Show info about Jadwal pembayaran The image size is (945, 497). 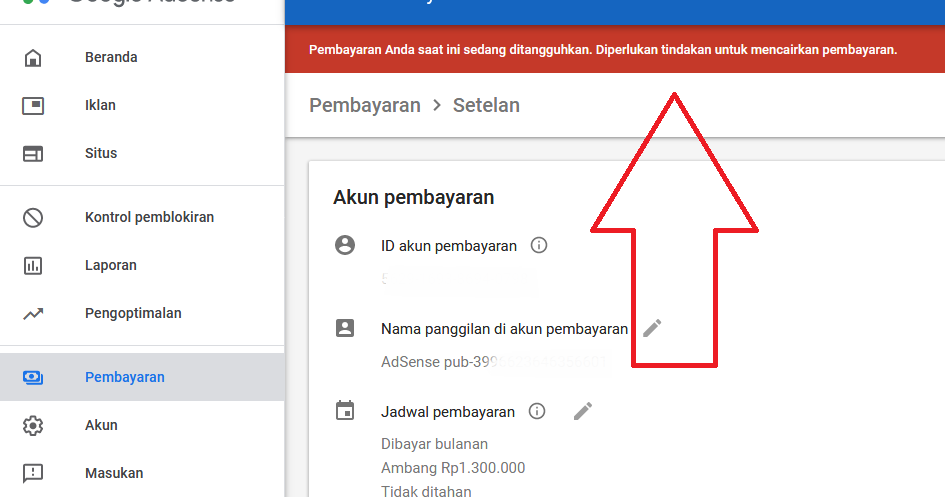point(537,411)
